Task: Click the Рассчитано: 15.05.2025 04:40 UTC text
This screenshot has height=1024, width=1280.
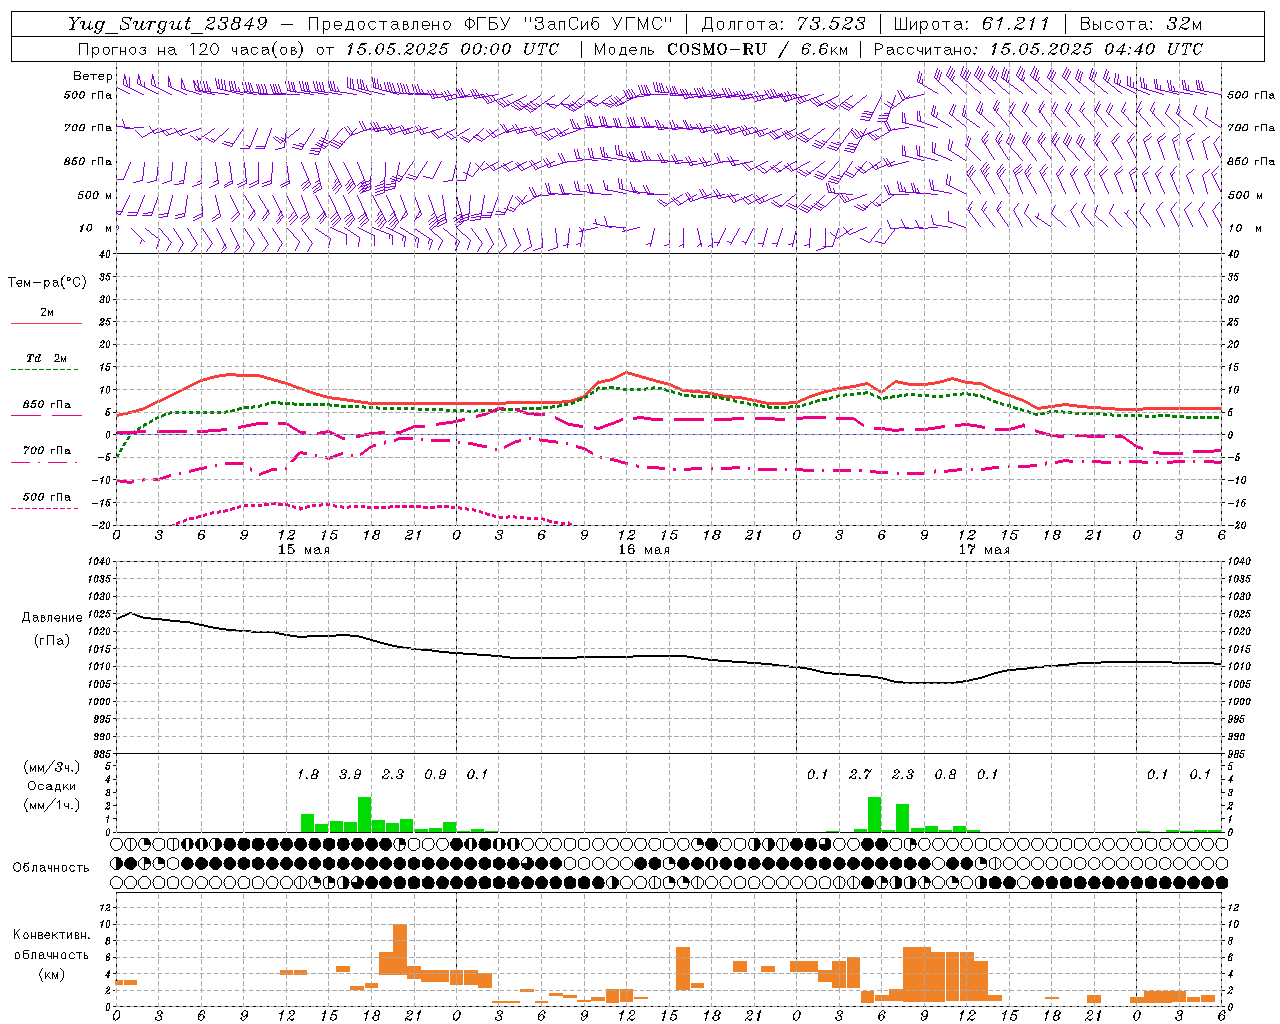Action: click(x=1038, y=49)
